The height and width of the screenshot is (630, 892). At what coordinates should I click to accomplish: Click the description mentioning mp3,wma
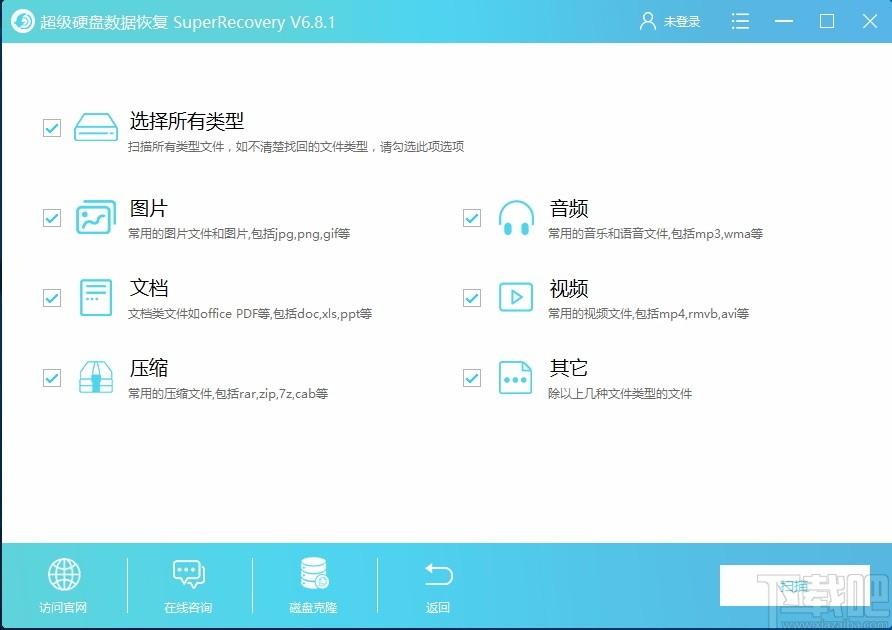click(x=655, y=233)
